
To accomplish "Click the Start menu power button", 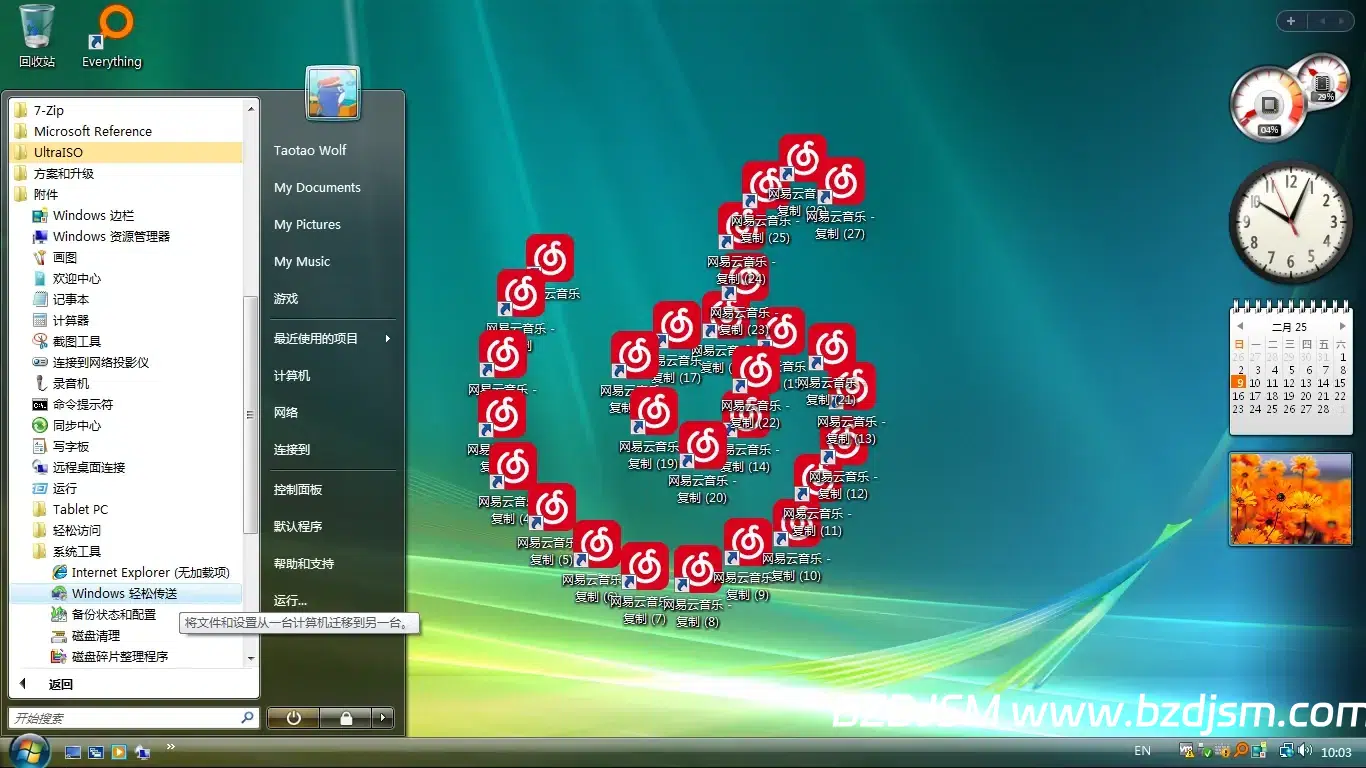I will pyautogui.click(x=293, y=718).
